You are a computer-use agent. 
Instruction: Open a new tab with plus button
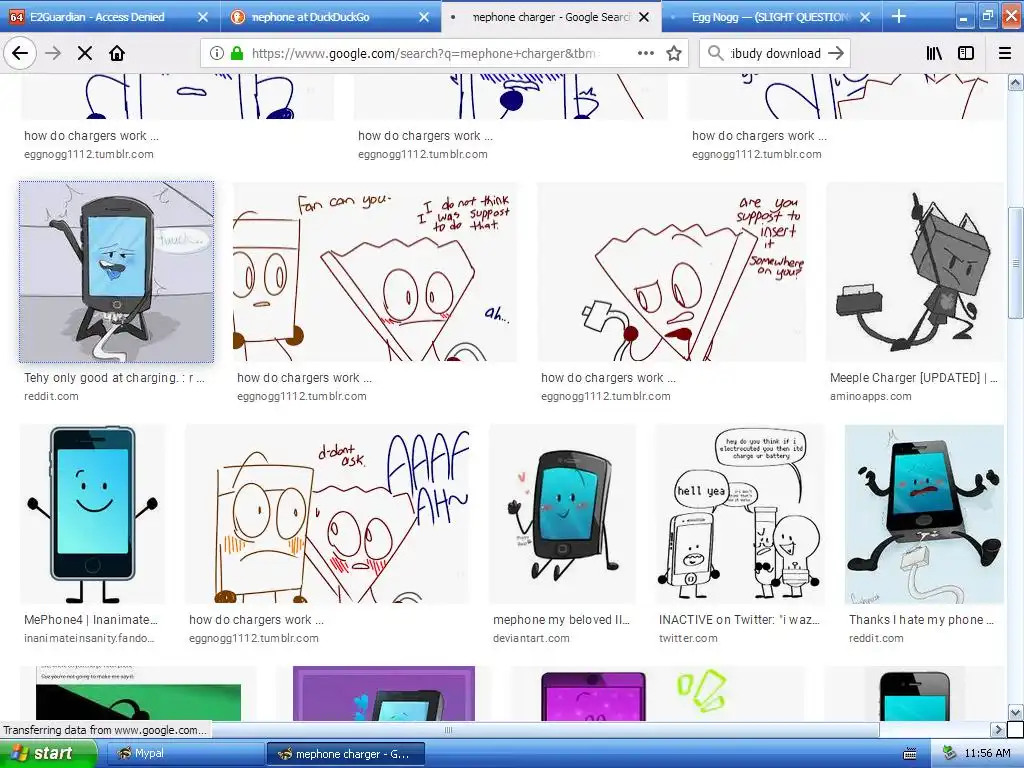click(899, 16)
